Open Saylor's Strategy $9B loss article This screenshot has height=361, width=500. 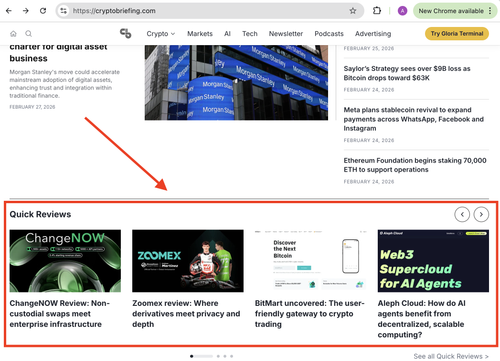click(x=407, y=73)
